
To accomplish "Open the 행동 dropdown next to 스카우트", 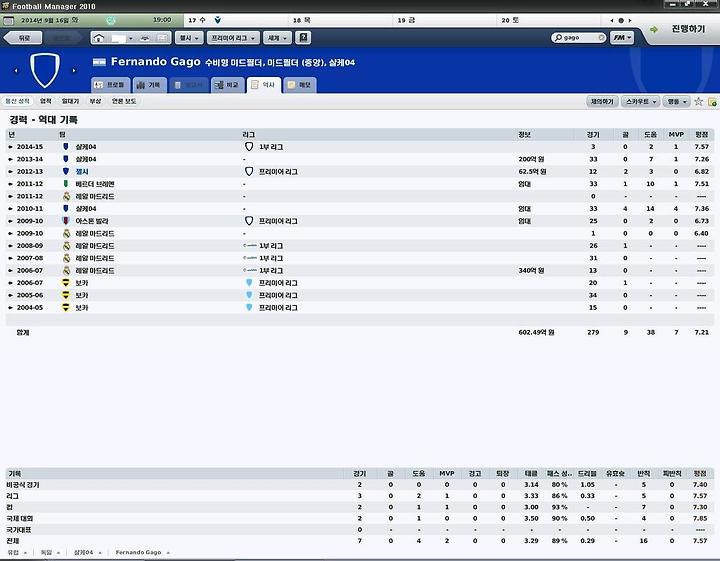I will pos(676,101).
